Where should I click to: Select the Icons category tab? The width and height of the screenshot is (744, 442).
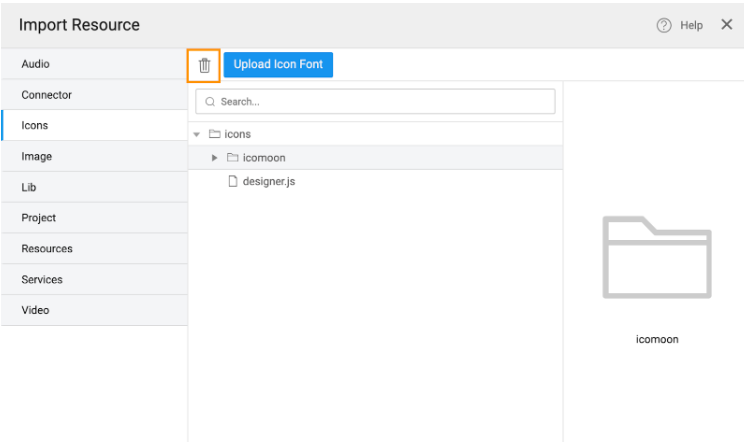[x=94, y=126]
